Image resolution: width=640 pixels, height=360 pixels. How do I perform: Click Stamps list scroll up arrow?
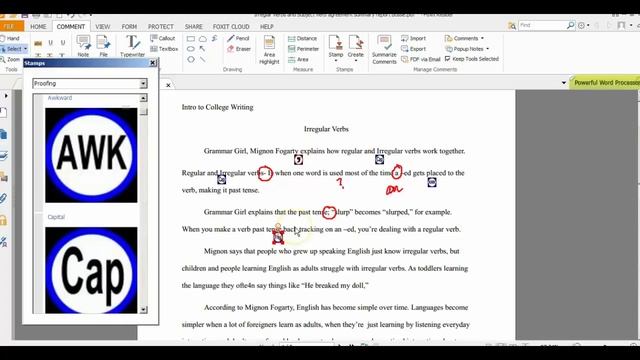point(143,98)
